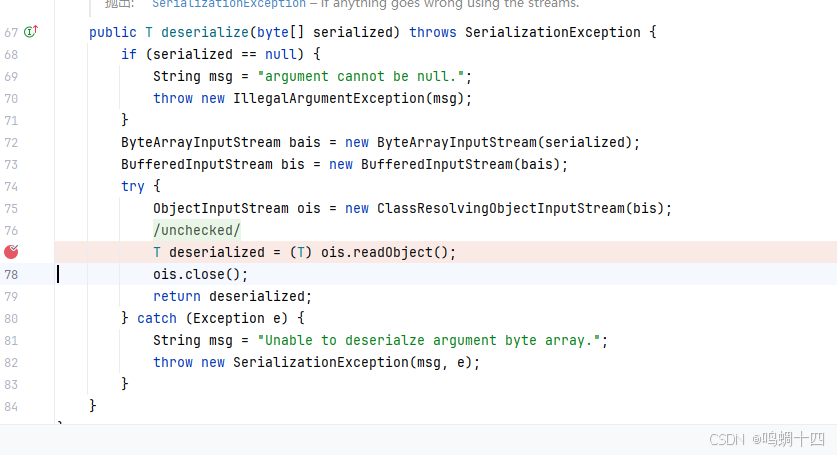Click the "Unable to deserialze argument byte array." string
The width and height of the screenshot is (837, 455).
click(x=429, y=340)
